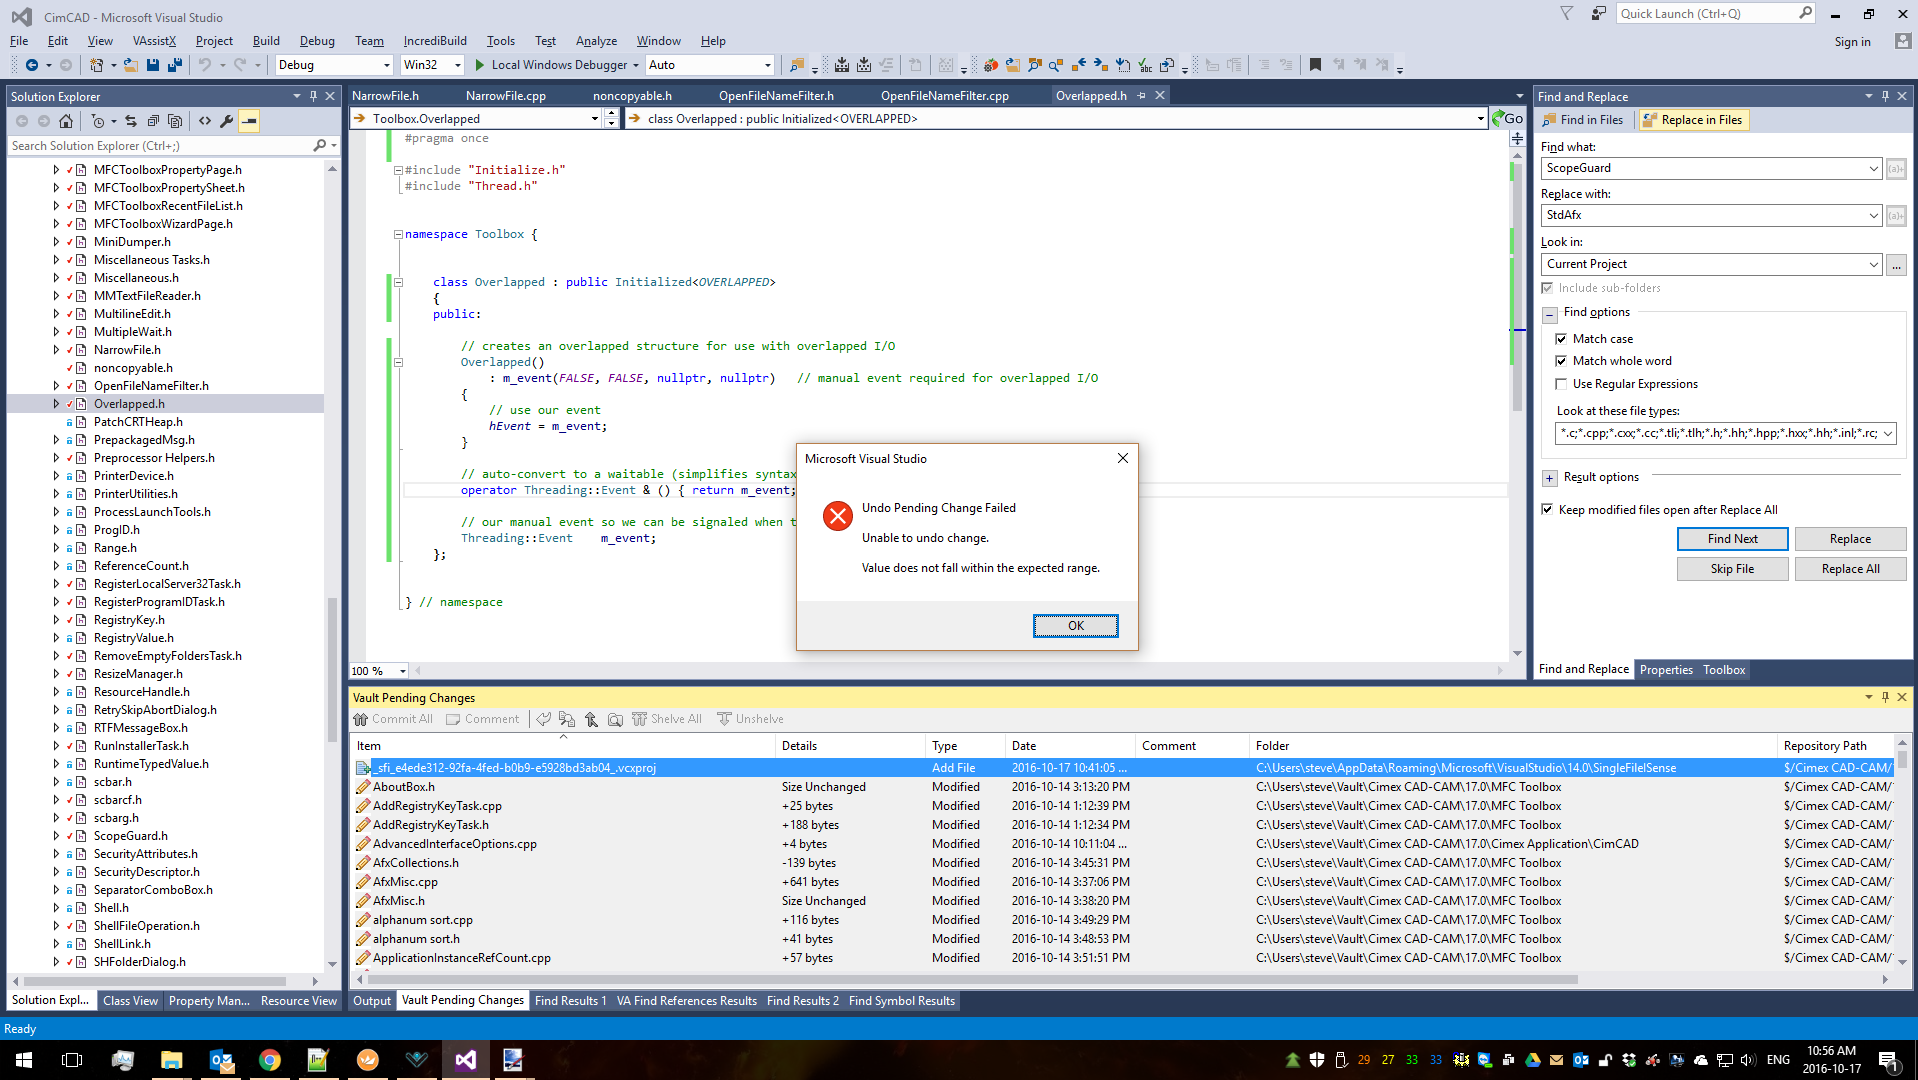The image size is (1918, 1080).
Task: Open the VAssistX menu
Action: [154, 41]
